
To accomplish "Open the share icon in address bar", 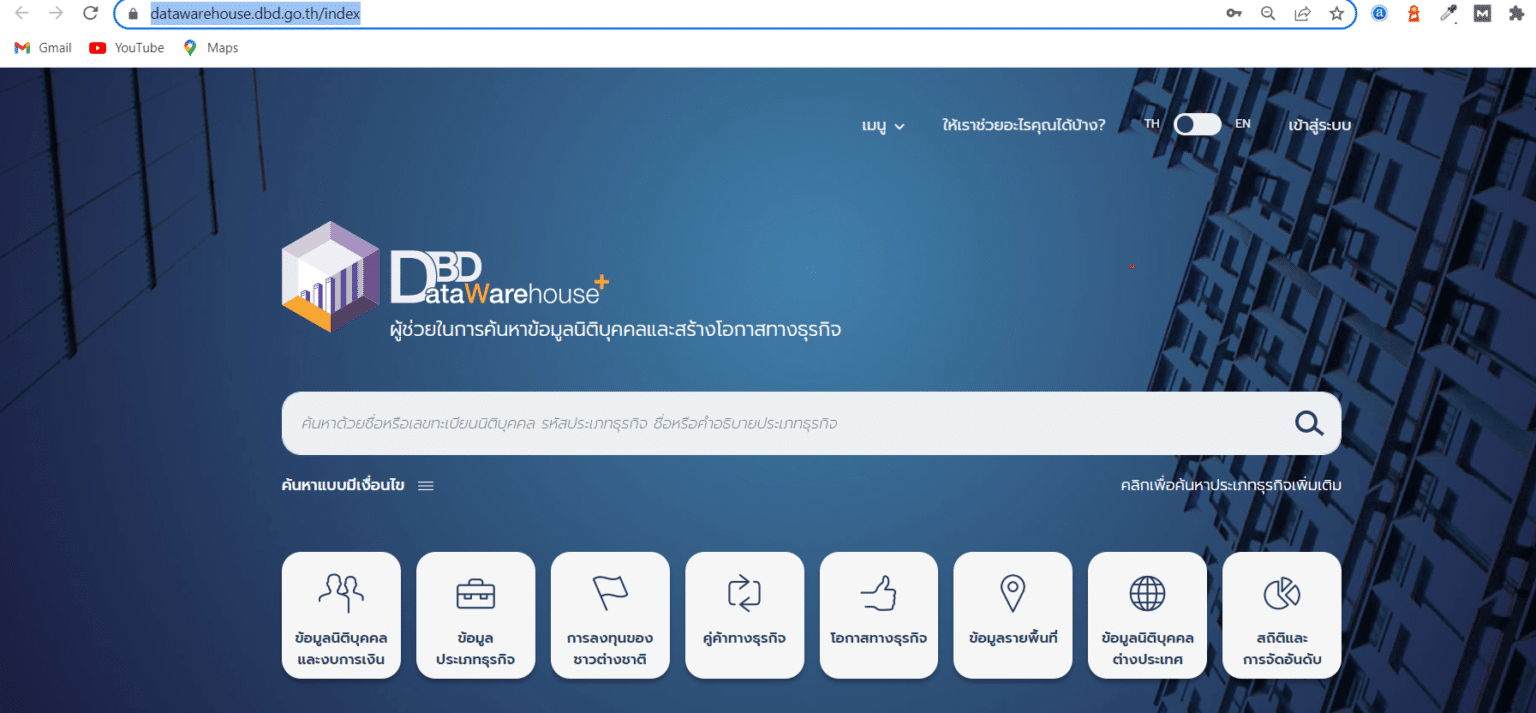I will pyautogui.click(x=1302, y=14).
